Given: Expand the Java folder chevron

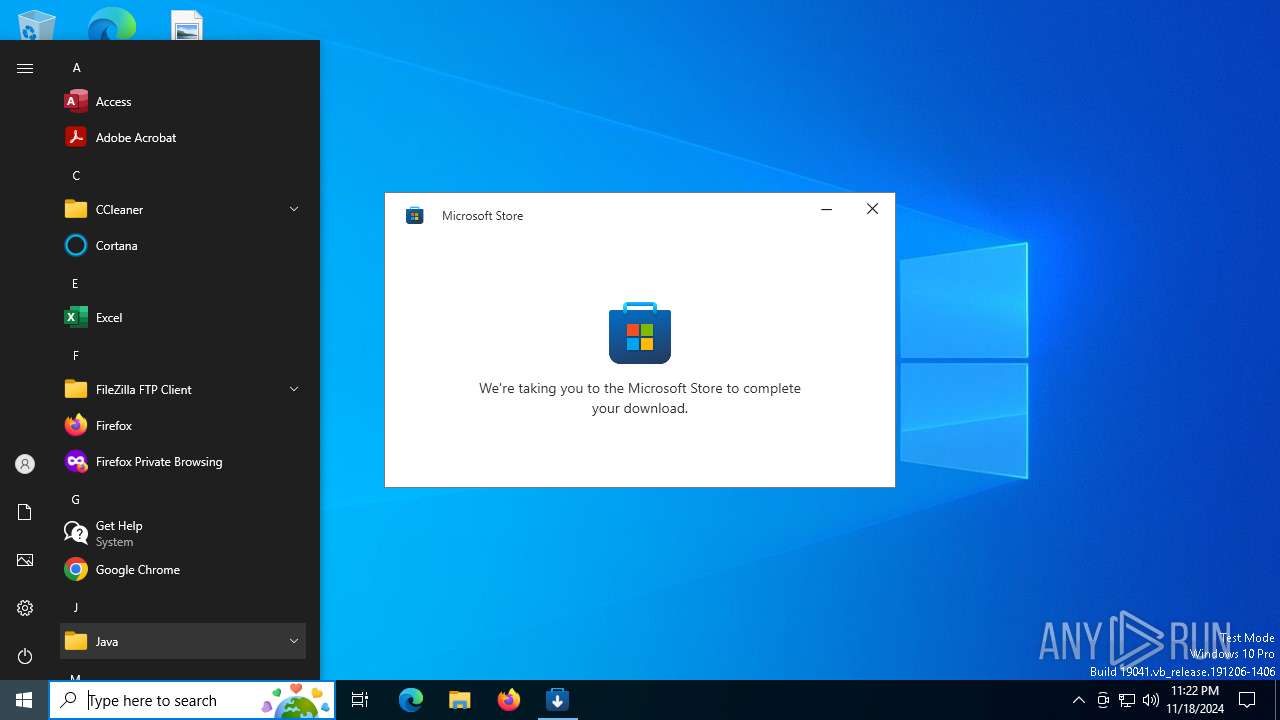Looking at the screenshot, I should pos(294,641).
